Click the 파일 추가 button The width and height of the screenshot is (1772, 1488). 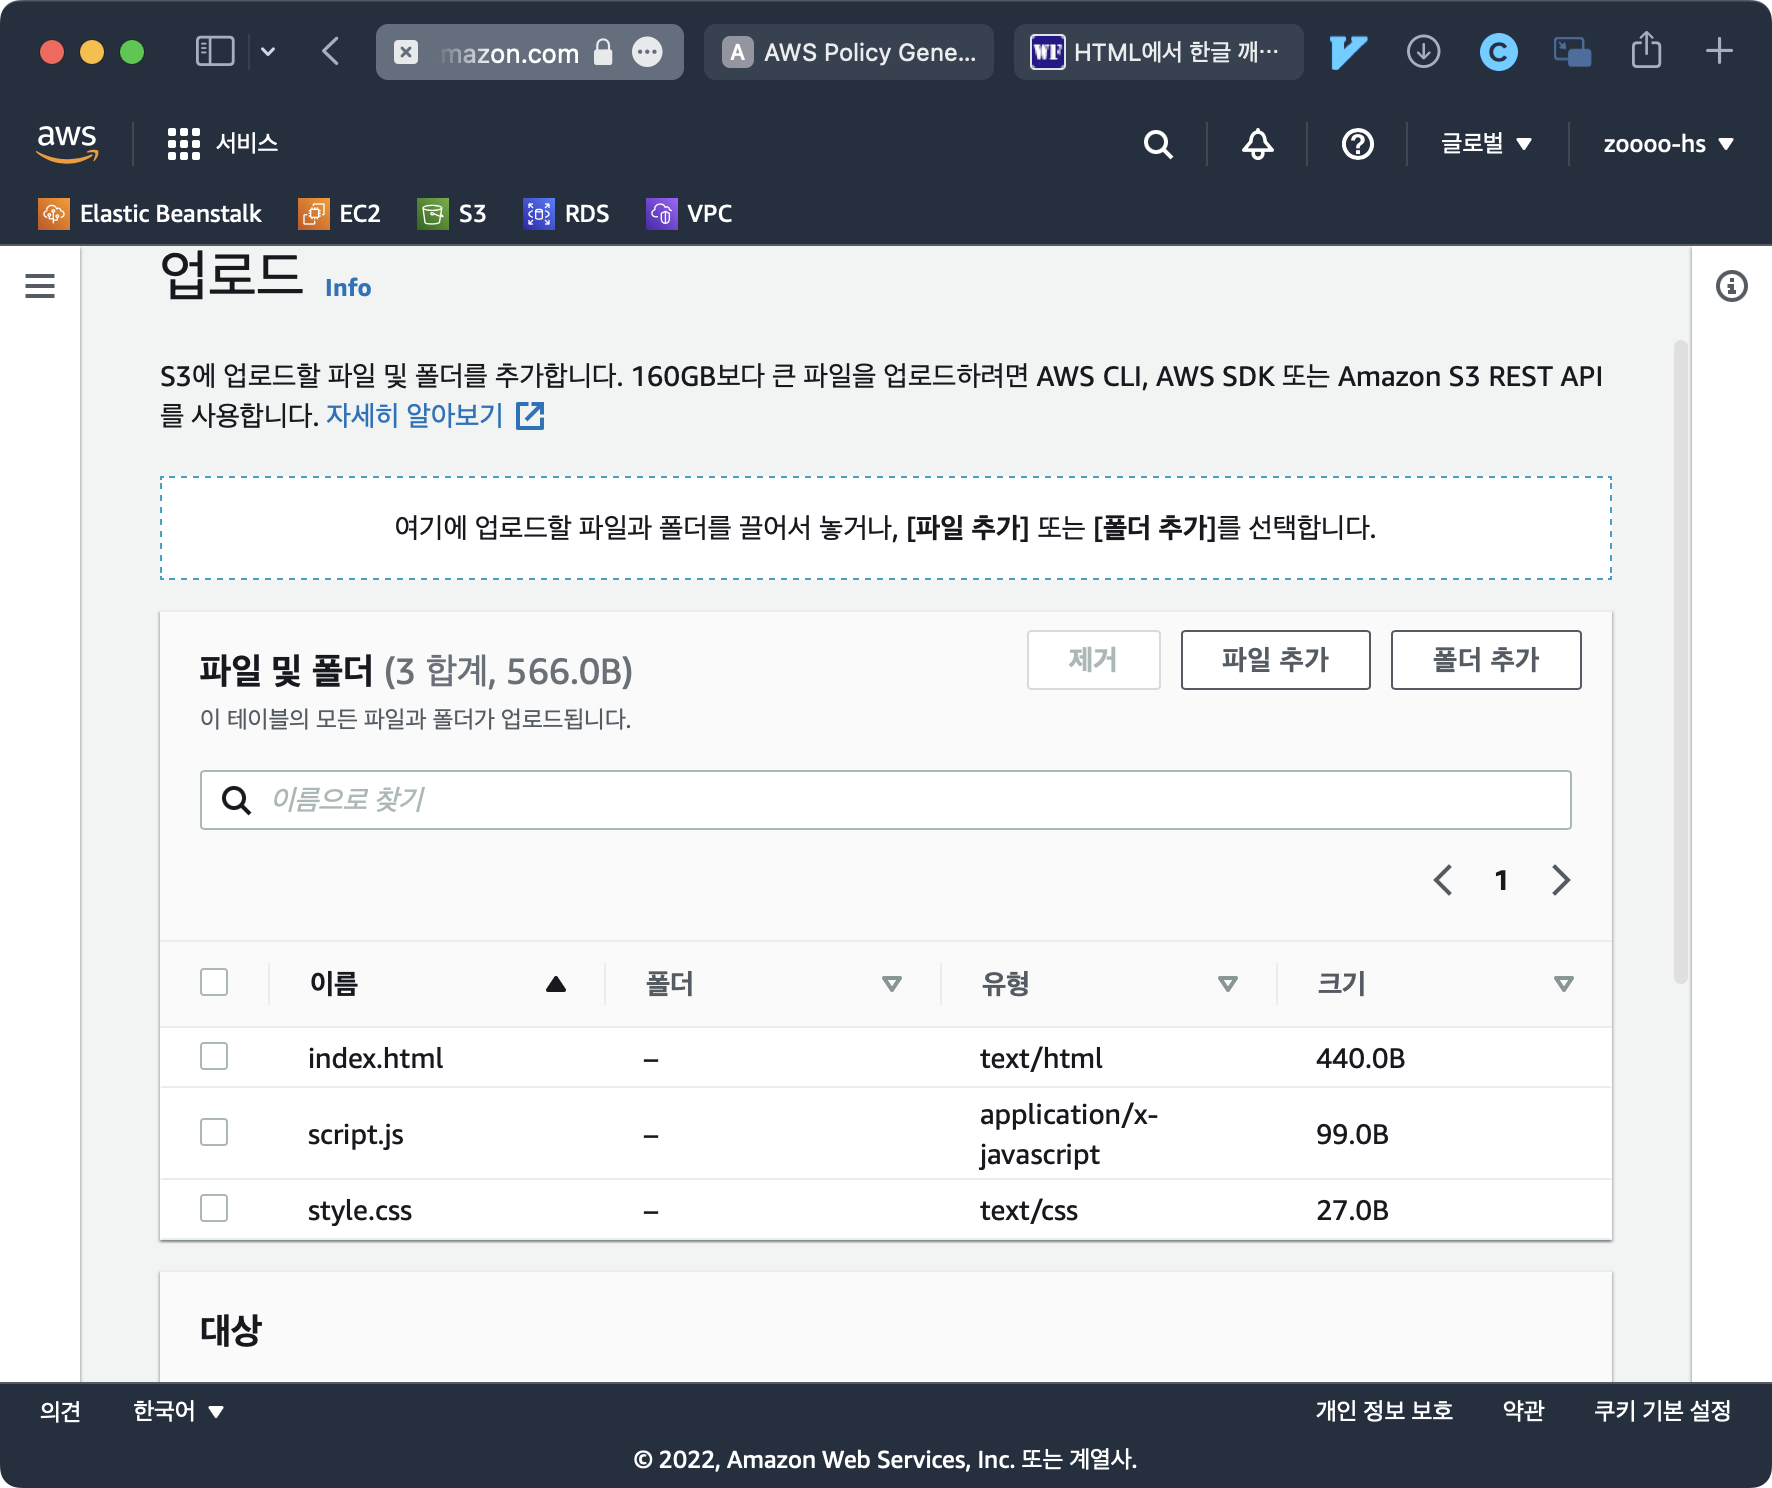pos(1275,660)
